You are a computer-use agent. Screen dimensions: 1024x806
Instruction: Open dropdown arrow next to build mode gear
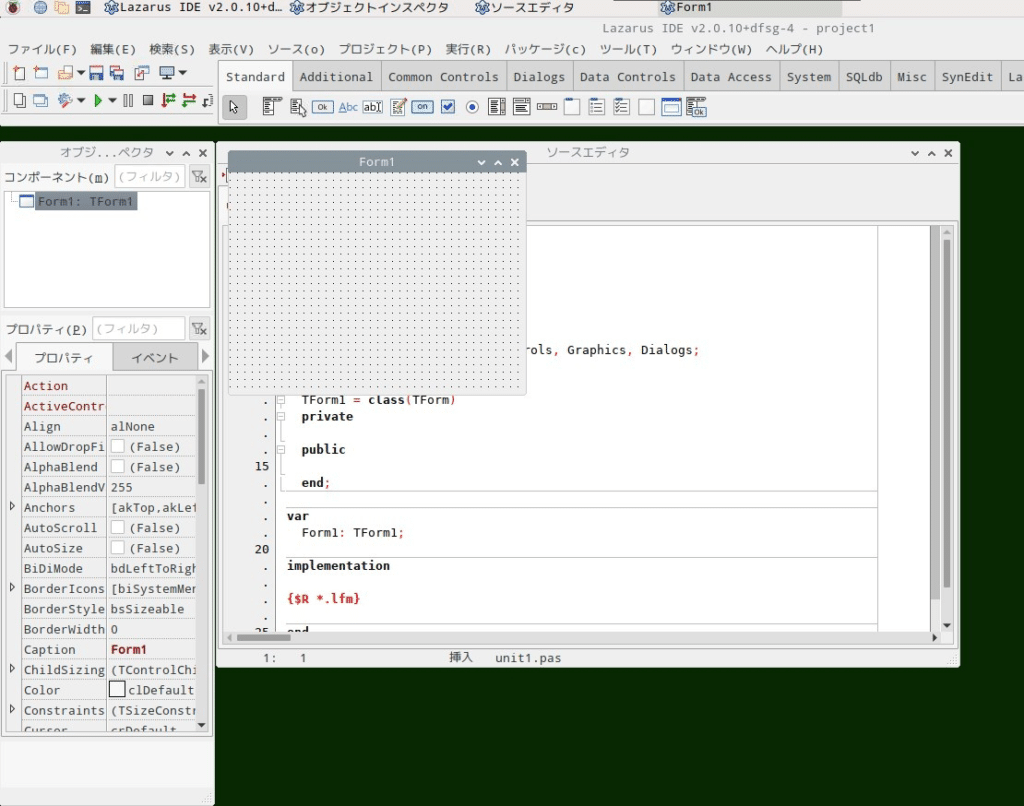pos(81,101)
